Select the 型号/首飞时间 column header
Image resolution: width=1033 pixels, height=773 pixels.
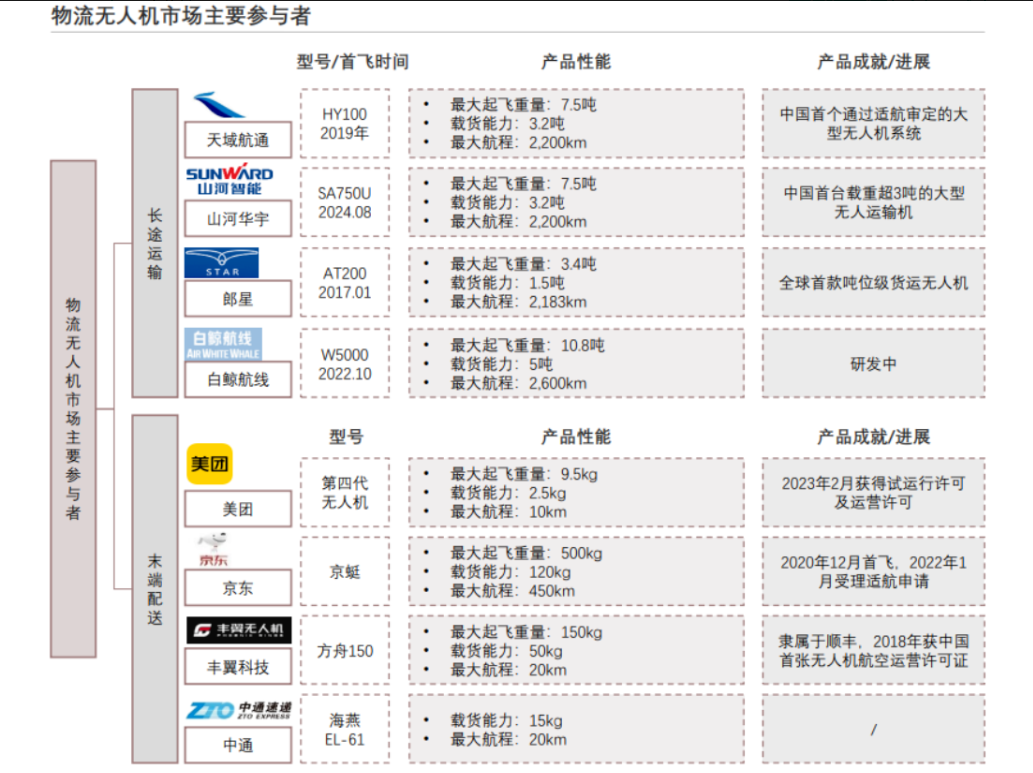click(352, 62)
